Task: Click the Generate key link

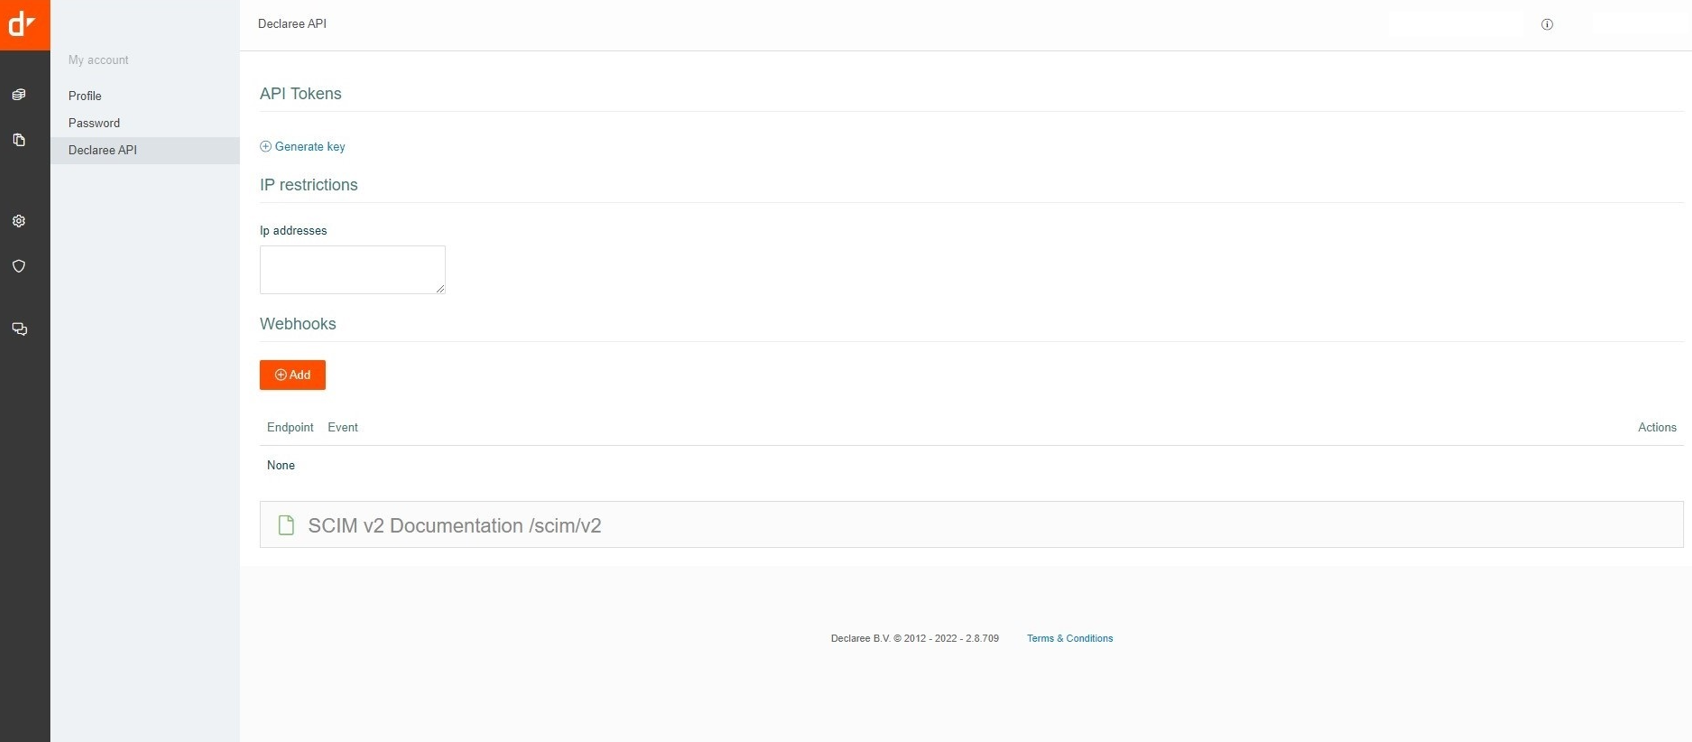Action: click(309, 147)
